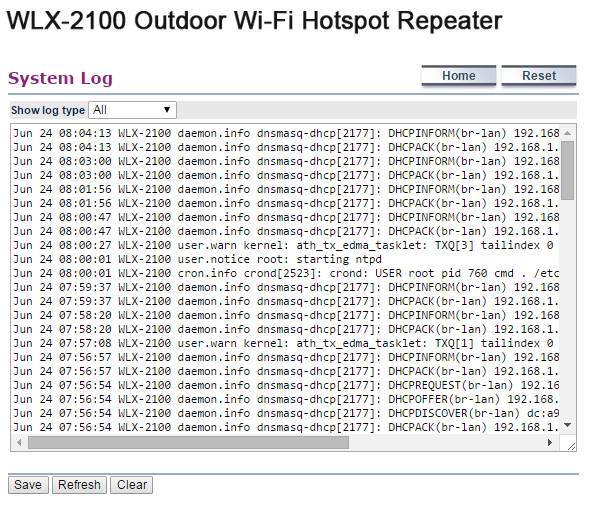
Task: Click the 08:04:13 DHCPINFORM log line
Action: tap(286, 133)
